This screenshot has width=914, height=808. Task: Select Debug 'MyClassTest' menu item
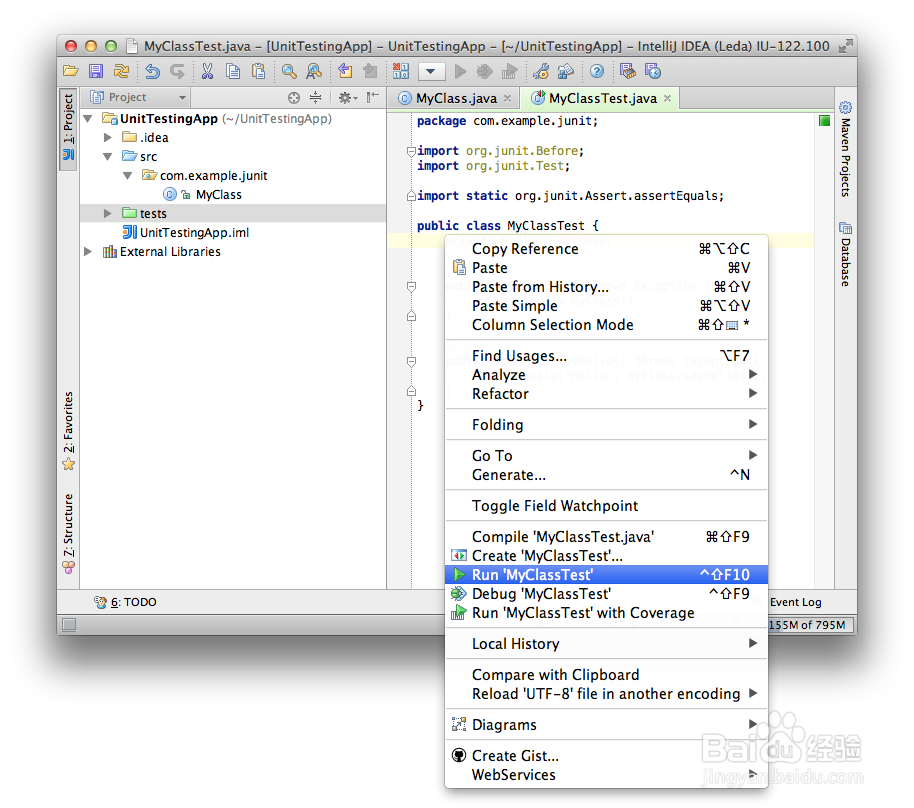(606, 593)
